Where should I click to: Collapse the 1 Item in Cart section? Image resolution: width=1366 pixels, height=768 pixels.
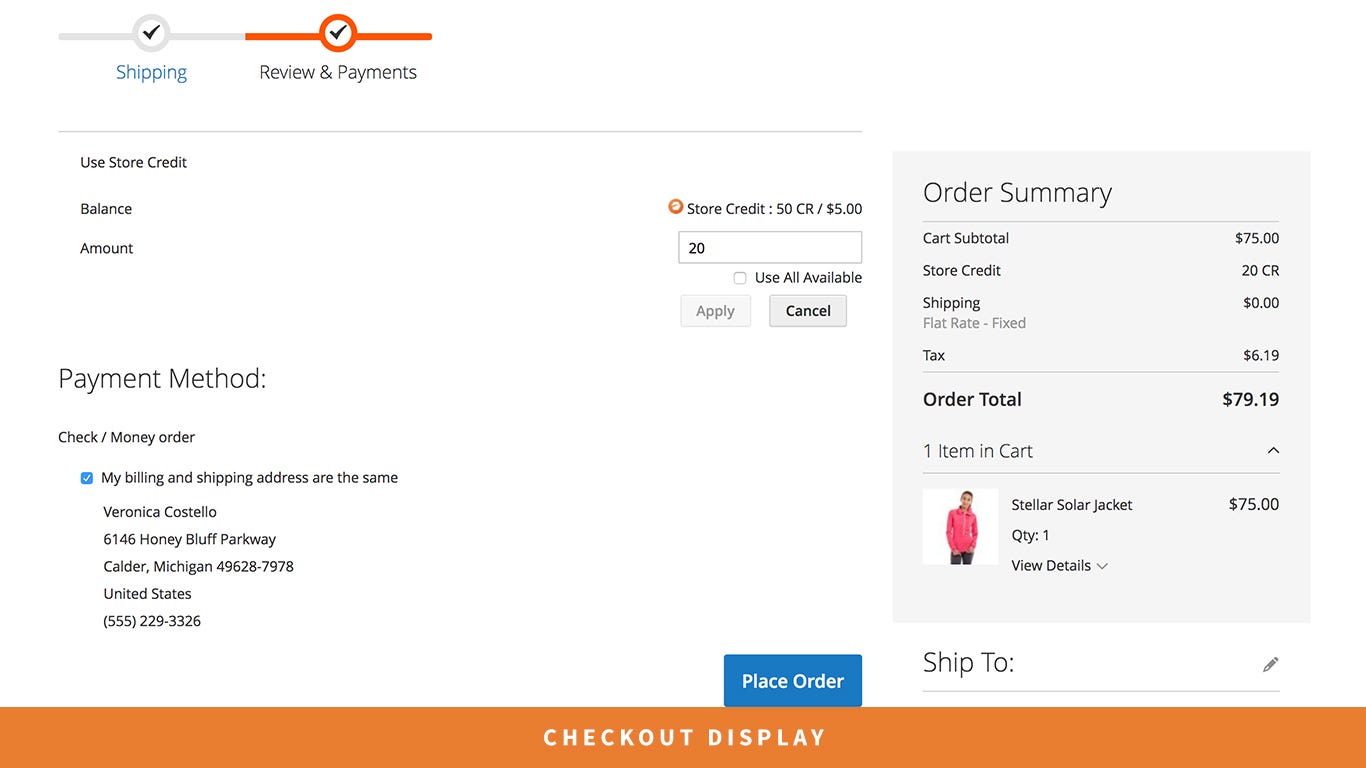1273,451
